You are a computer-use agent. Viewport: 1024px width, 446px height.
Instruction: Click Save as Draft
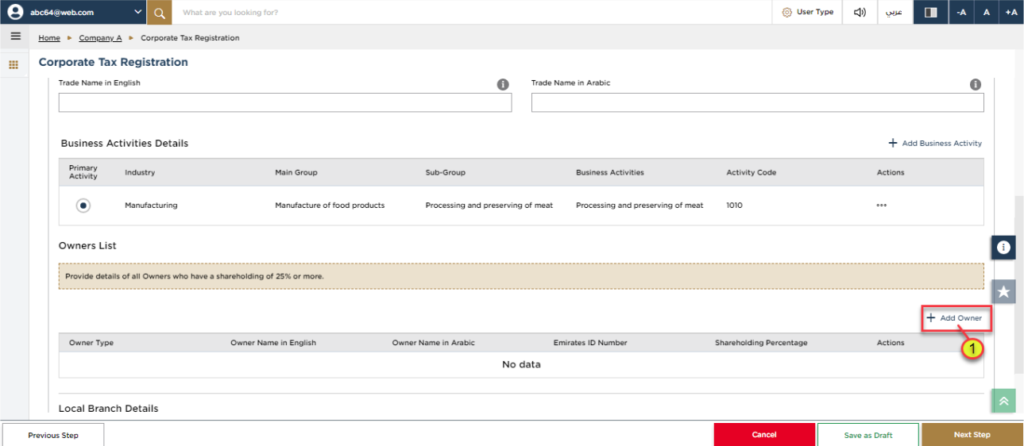(x=868, y=435)
